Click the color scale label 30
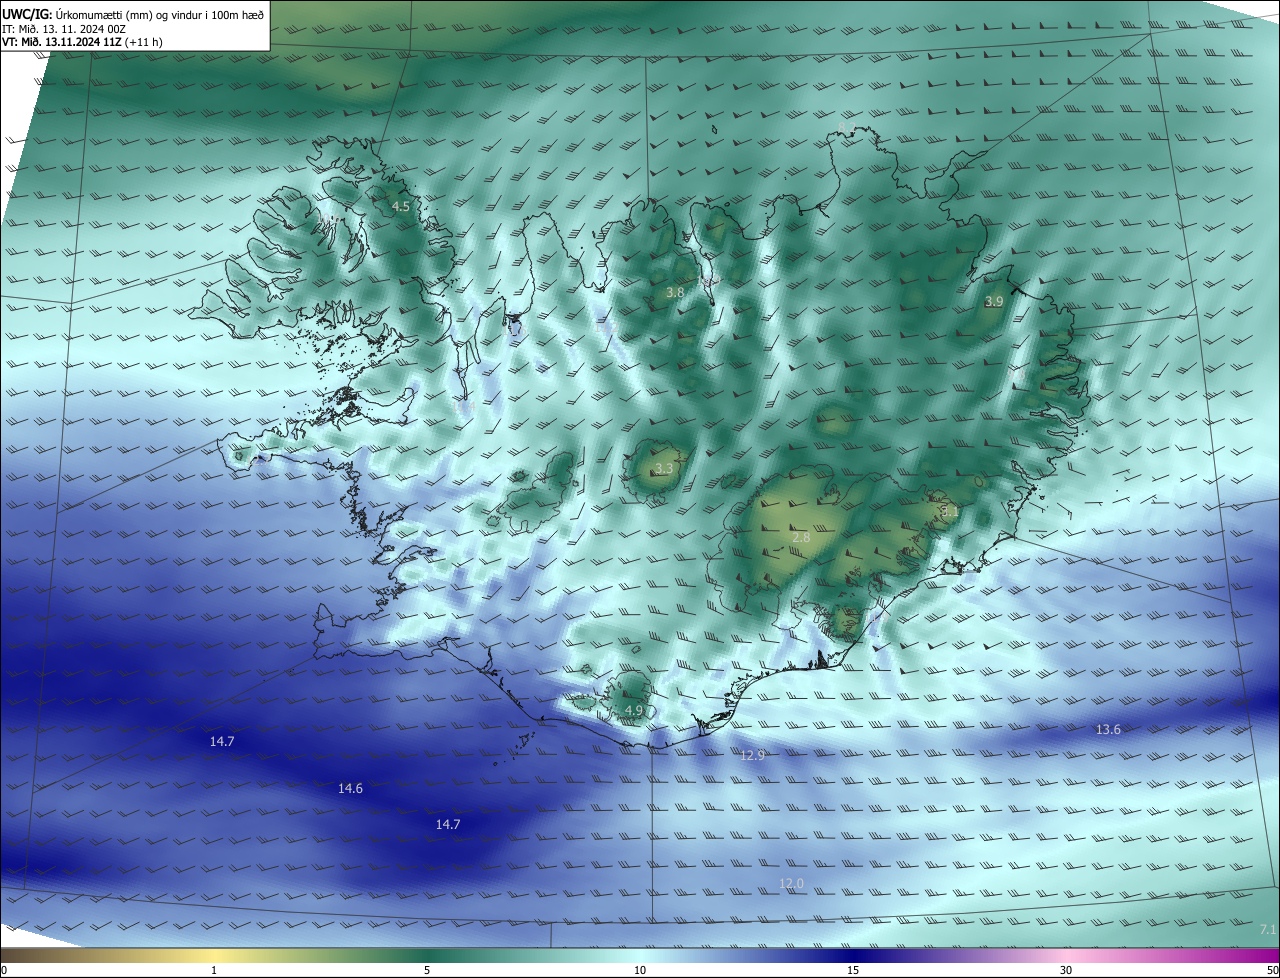Screen dimensions: 1280x978 click(1066, 971)
